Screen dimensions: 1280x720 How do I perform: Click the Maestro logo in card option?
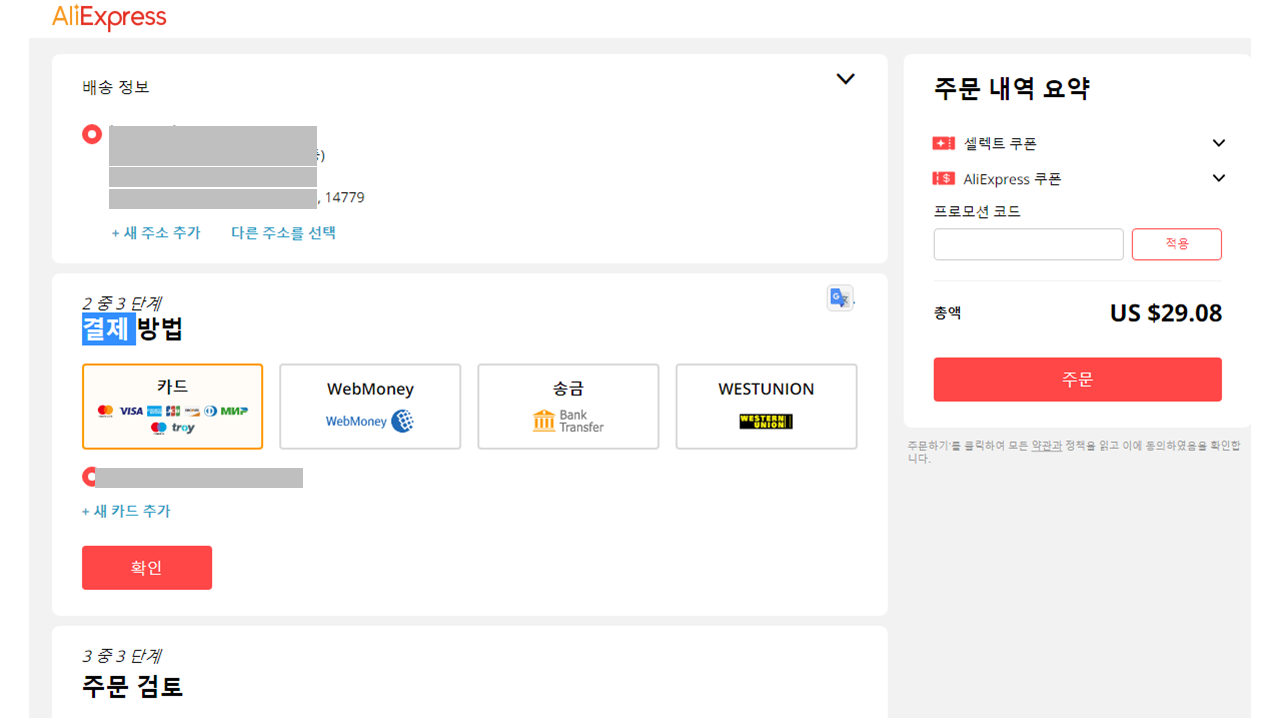click(x=158, y=428)
